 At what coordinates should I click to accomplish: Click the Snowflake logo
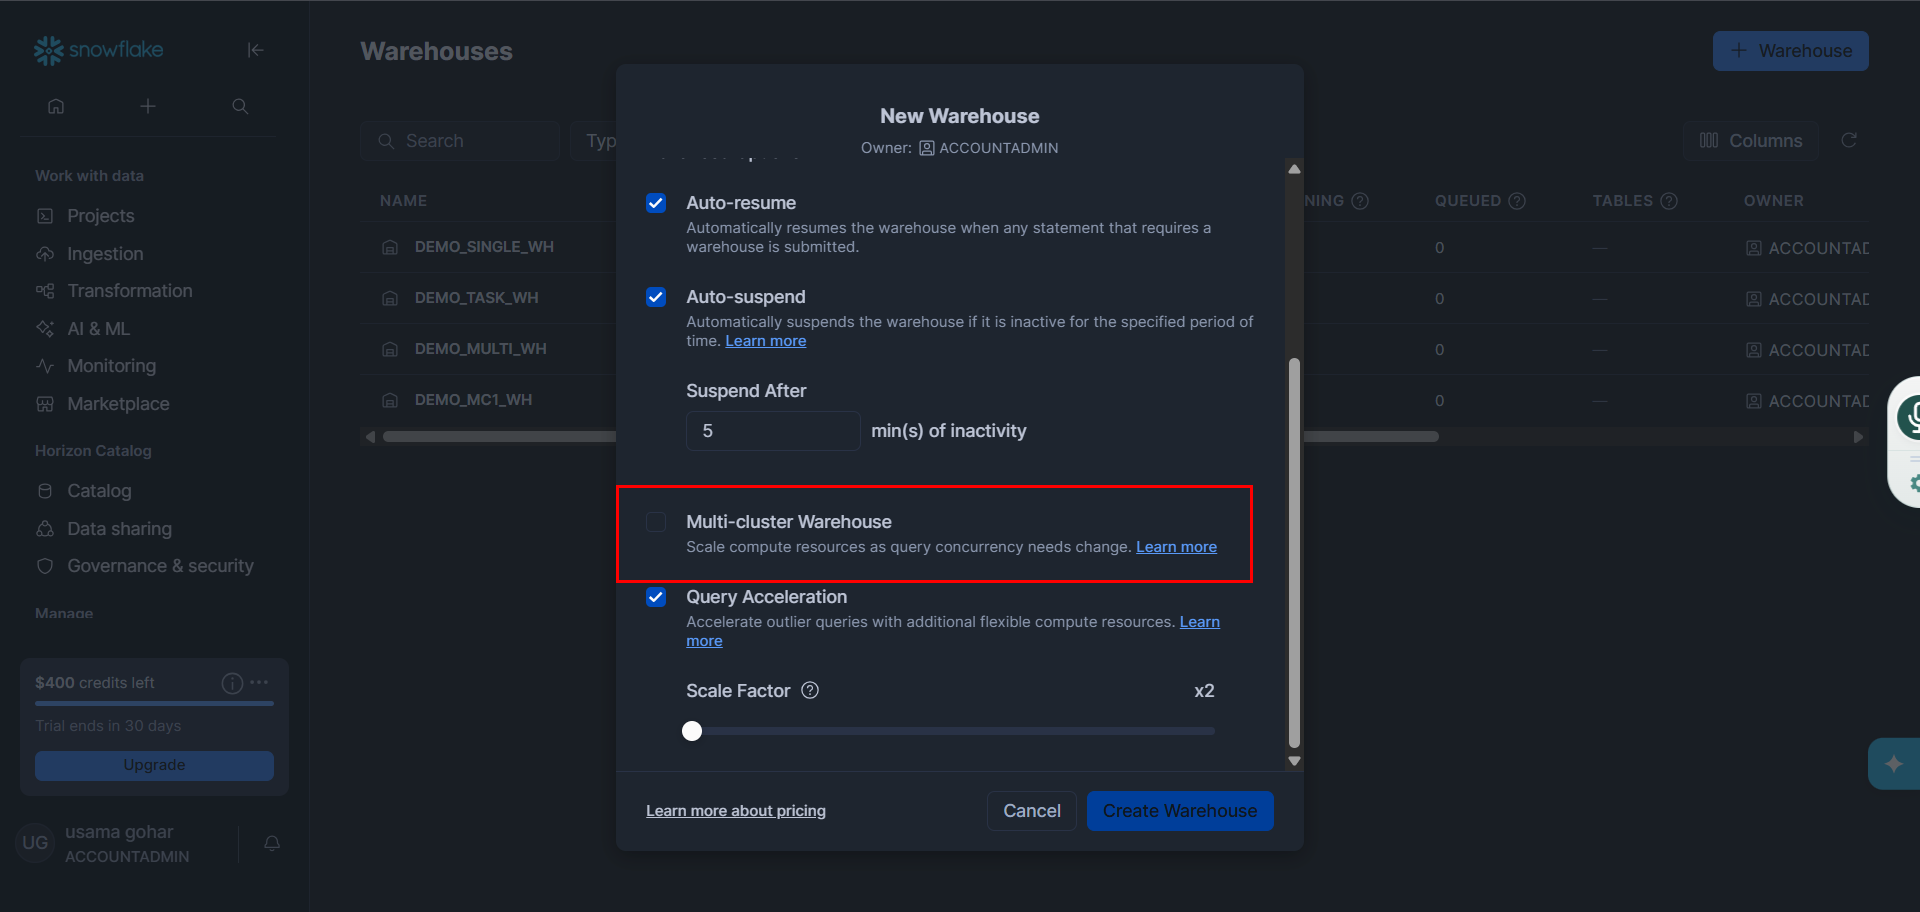point(98,50)
